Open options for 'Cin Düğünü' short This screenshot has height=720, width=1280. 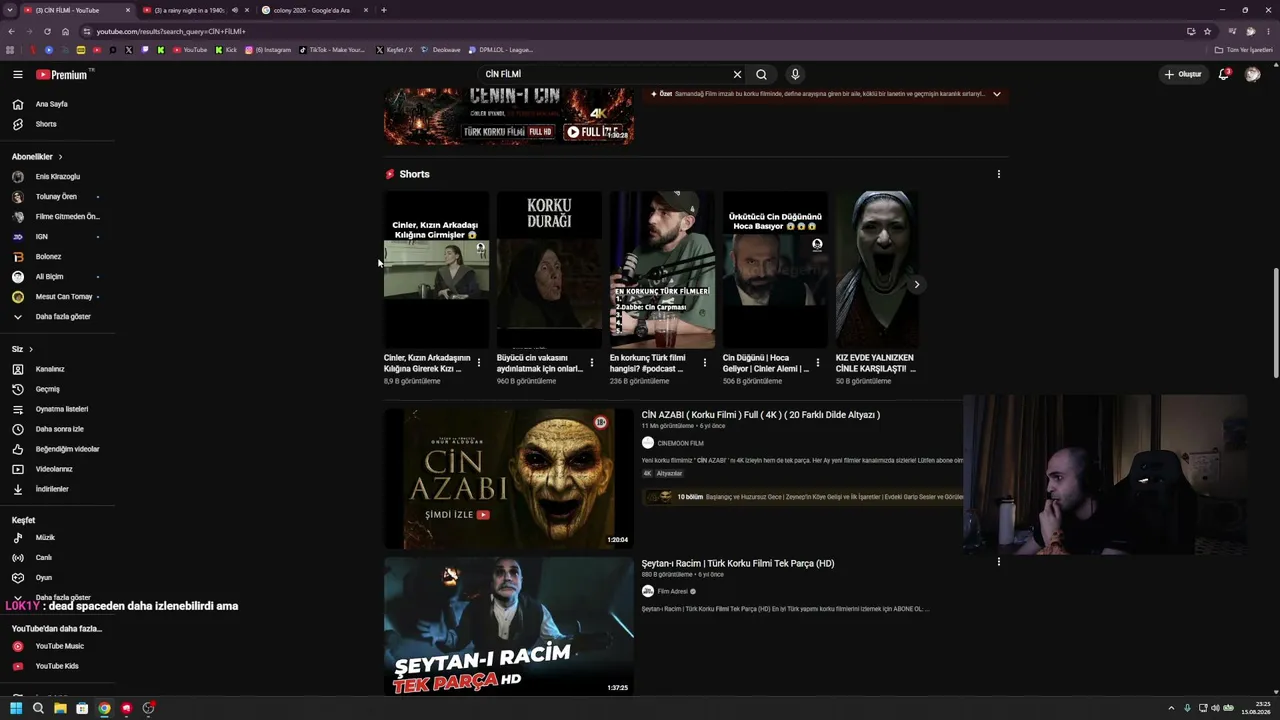click(x=818, y=363)
